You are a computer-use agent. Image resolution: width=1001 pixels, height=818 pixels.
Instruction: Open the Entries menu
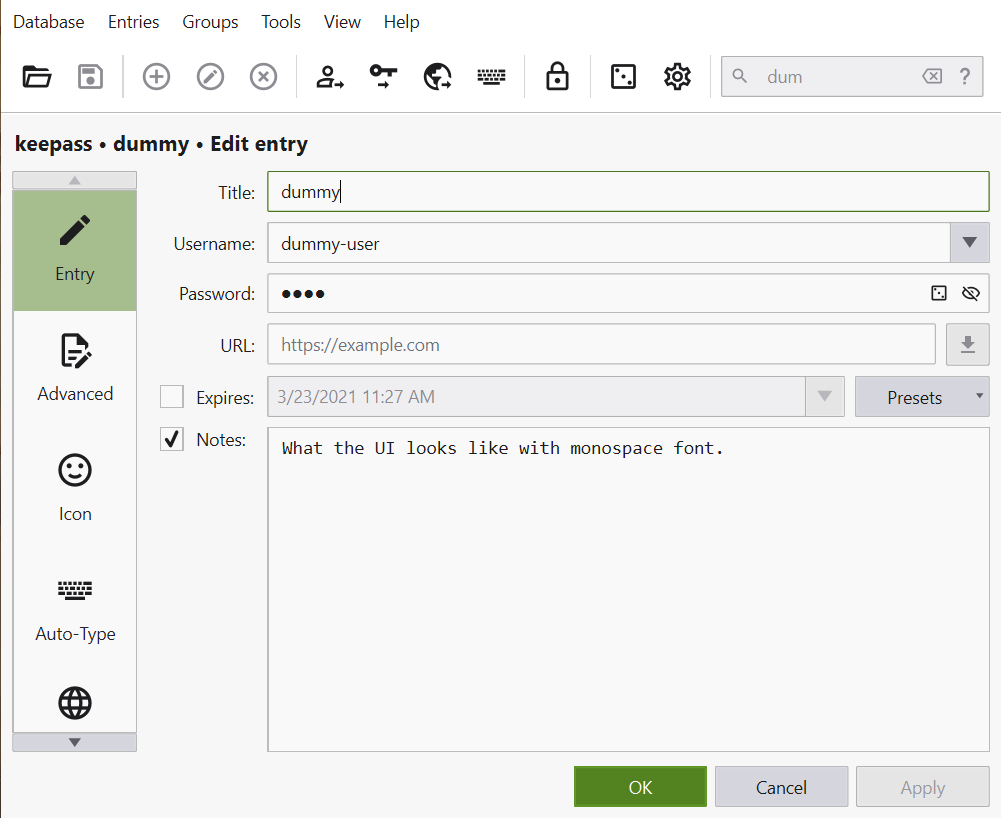133,21
